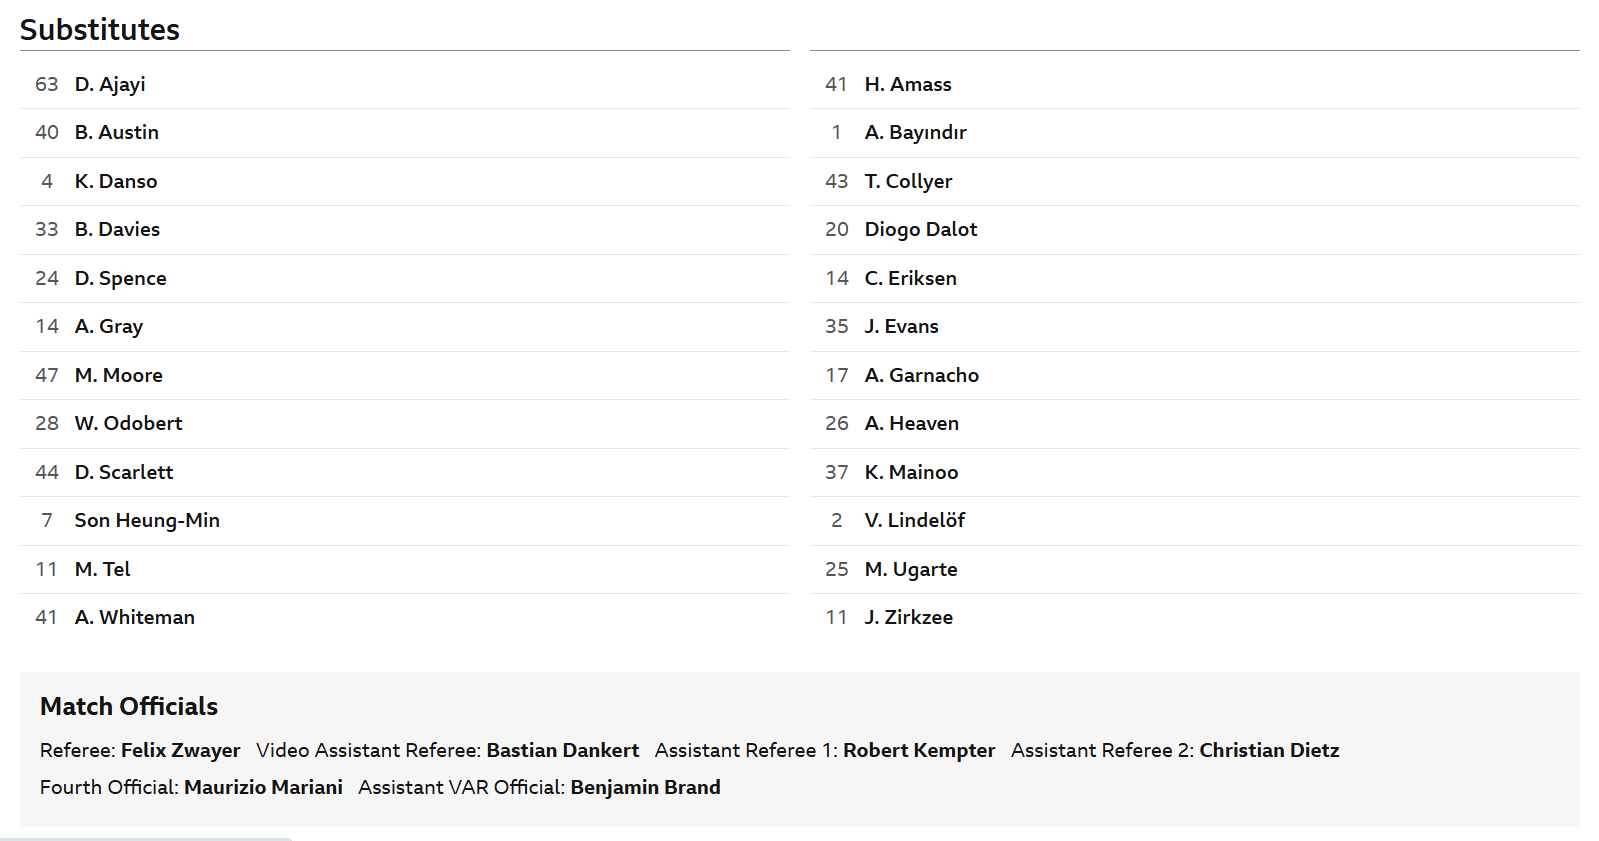Click the Substitutes heading
Viewport: 1599px width, 841px height.
pos(100,29)
